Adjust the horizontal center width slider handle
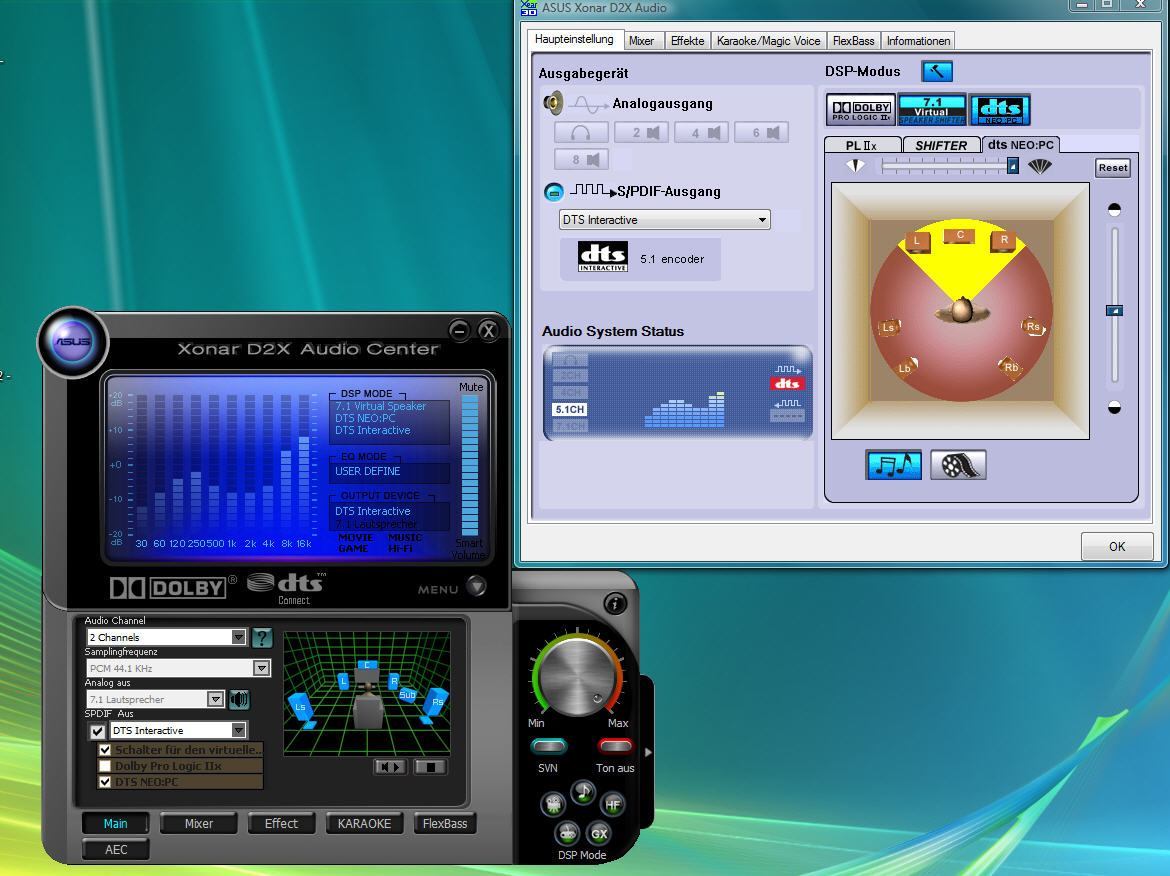This screenshot has height=876, width=1170. [1013, 166]
